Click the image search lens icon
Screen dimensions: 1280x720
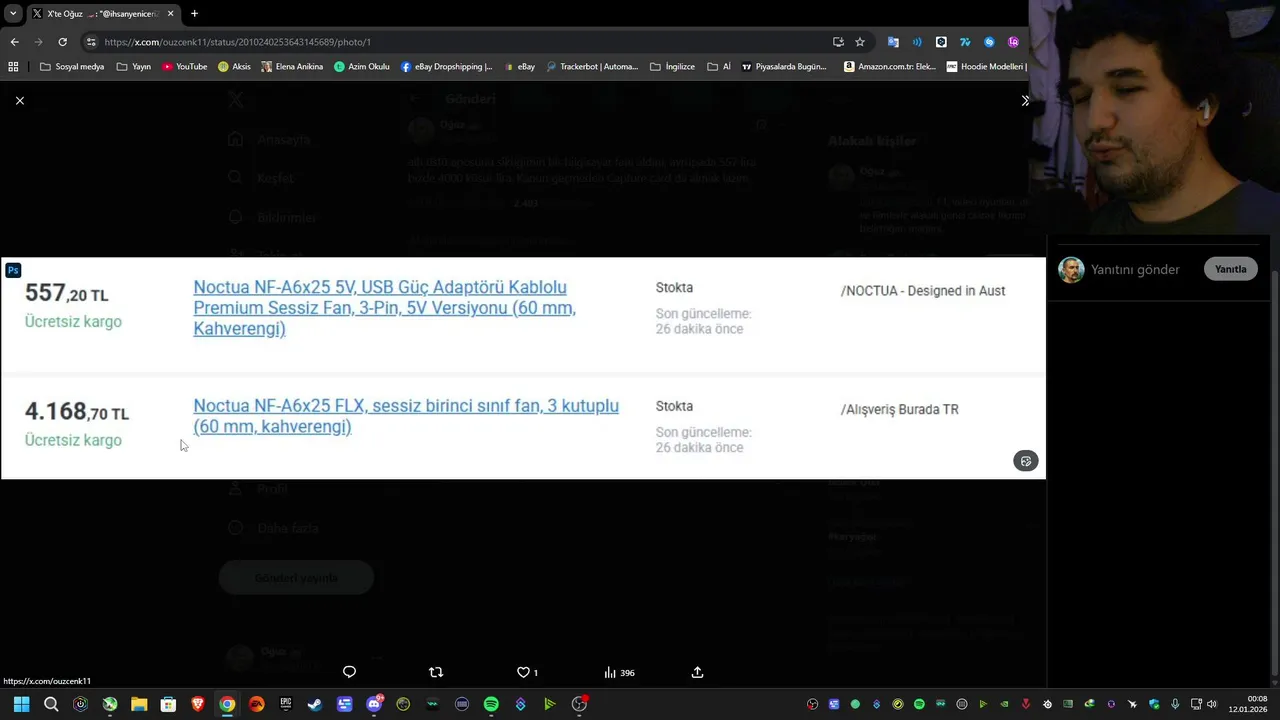(1025, 461)
